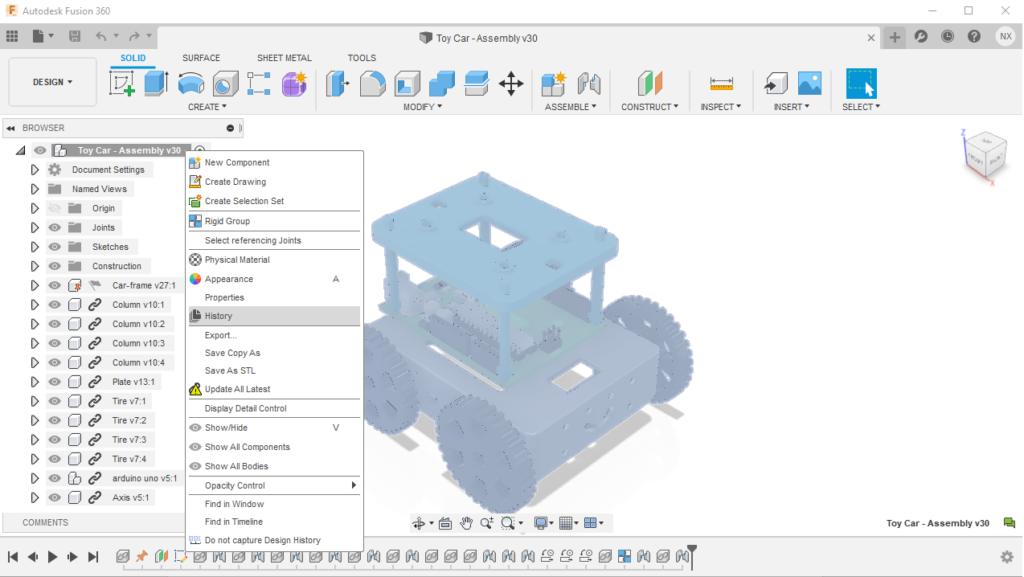Click the Joint tool under ASSEMBLE

[x=590, y=83]
